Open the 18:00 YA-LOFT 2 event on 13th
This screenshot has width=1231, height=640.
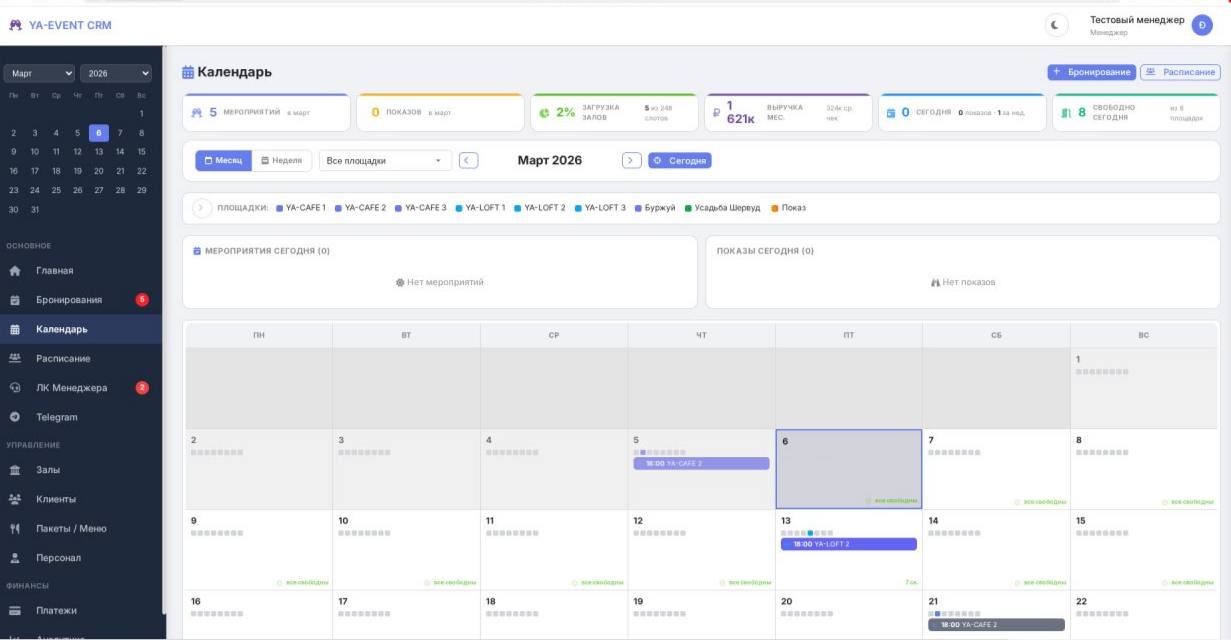point(848,544)
